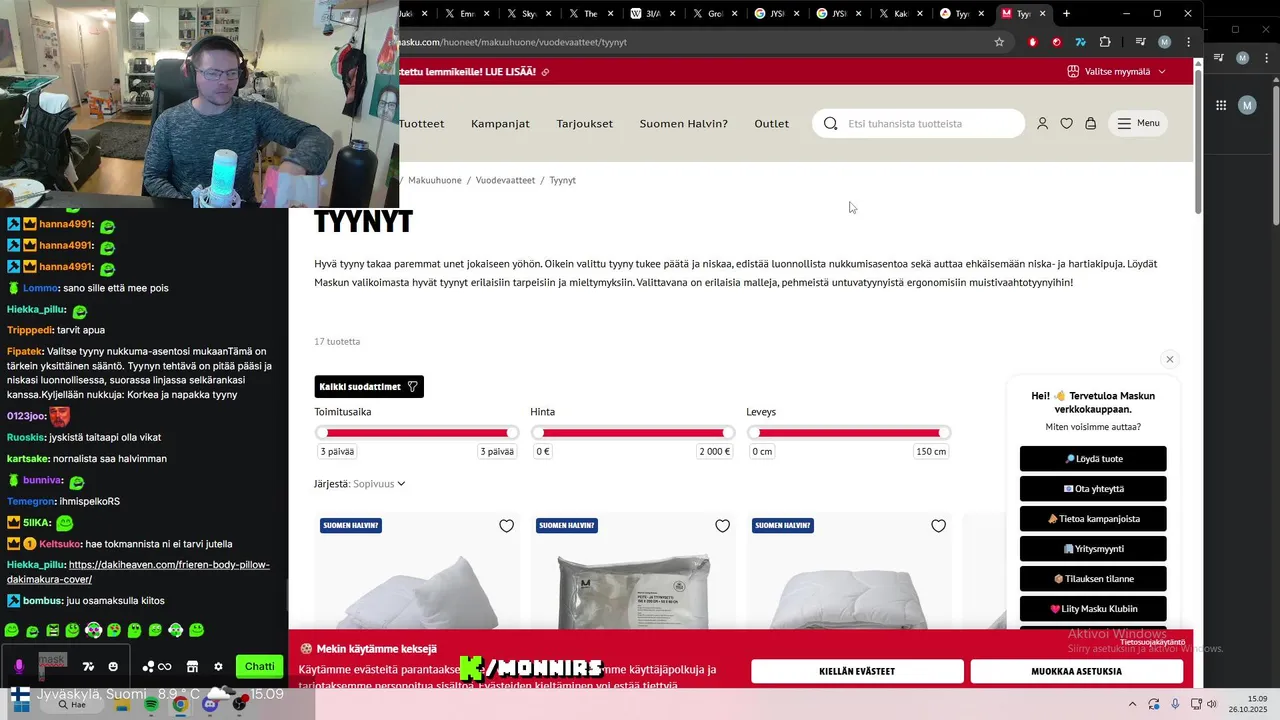1280x720 pixels.
Task: Favorite the third product with heart icon
Action: 938,526
